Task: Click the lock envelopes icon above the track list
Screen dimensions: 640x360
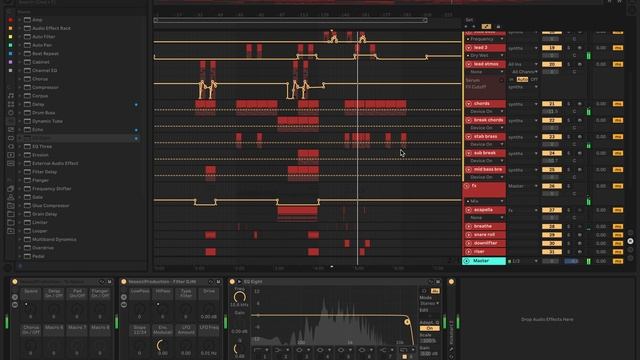Action: click(498, 27)
